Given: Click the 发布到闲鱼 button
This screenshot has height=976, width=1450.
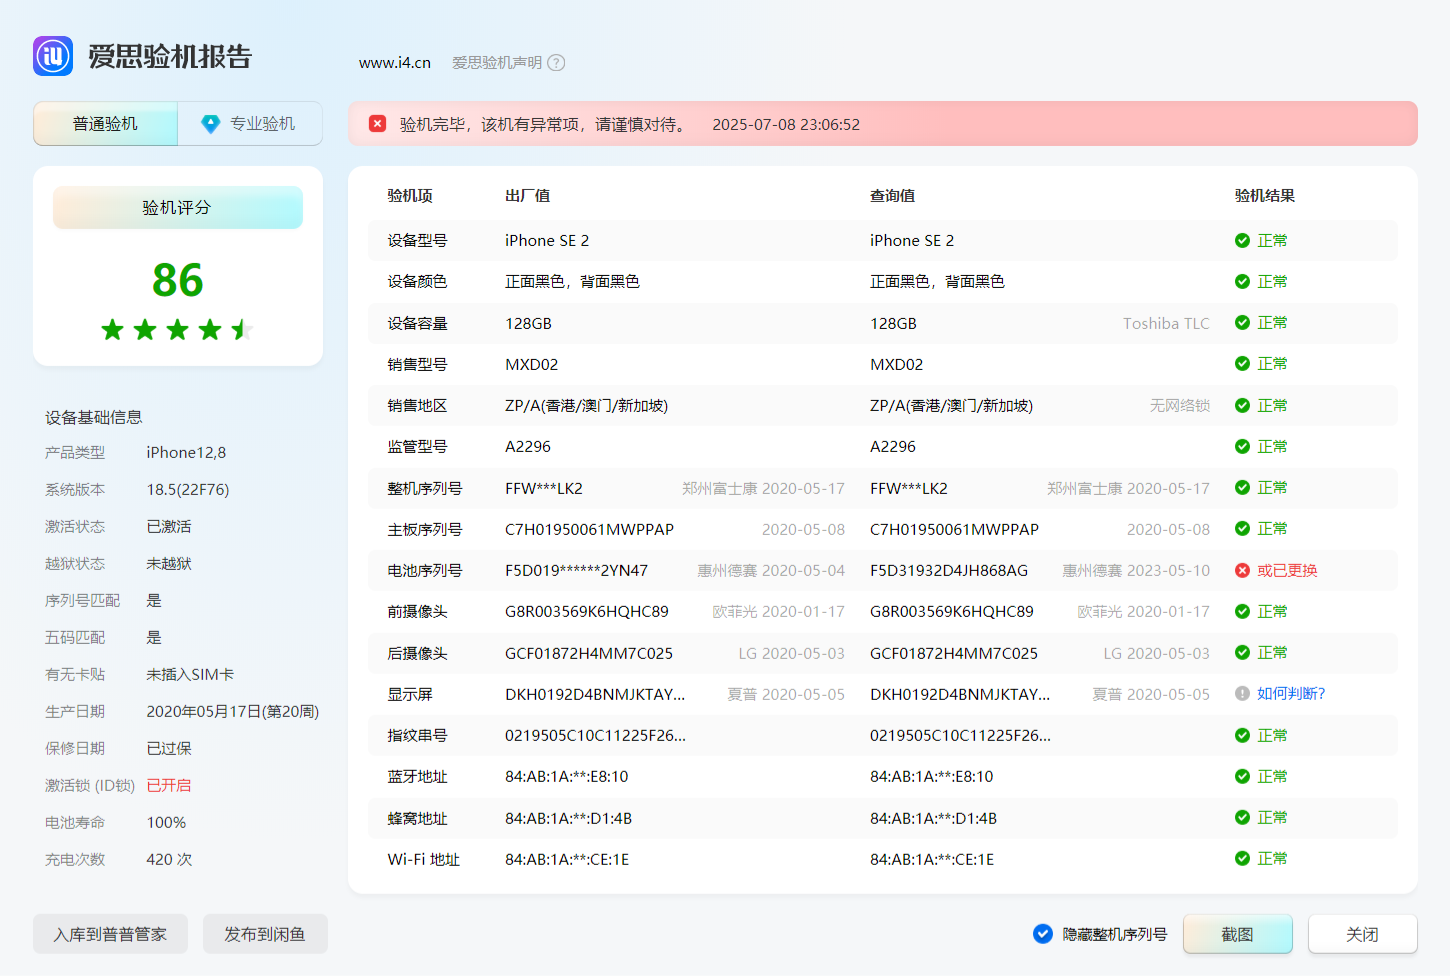Looking at the screenshot, I should pos(265,934).
